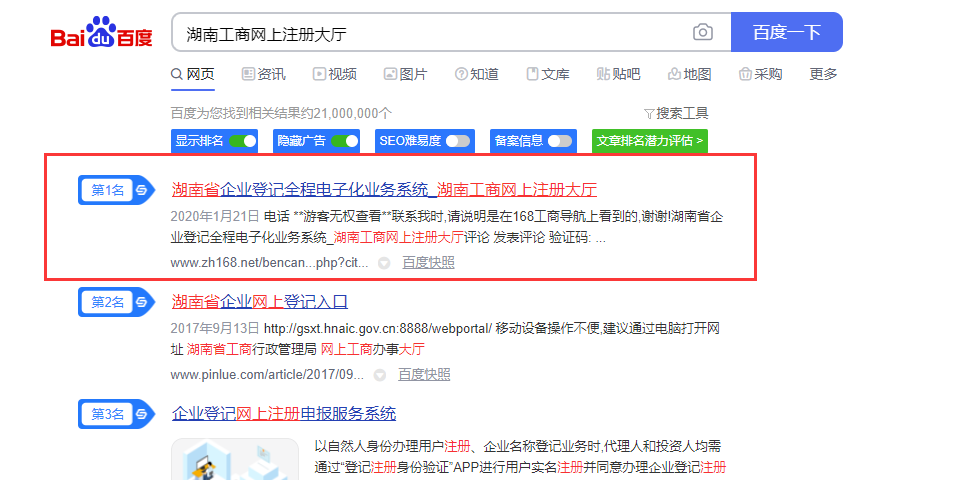Click the 第3名 rank badge icon
955x480 pixels.
[116, 414]
